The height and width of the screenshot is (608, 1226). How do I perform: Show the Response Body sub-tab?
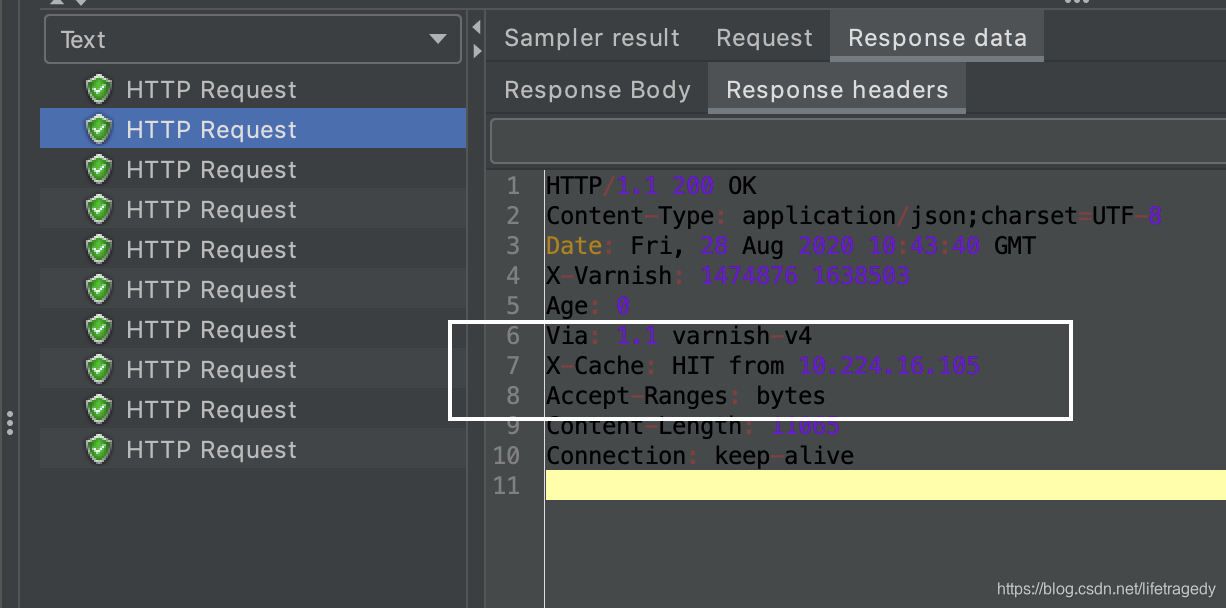597,90
